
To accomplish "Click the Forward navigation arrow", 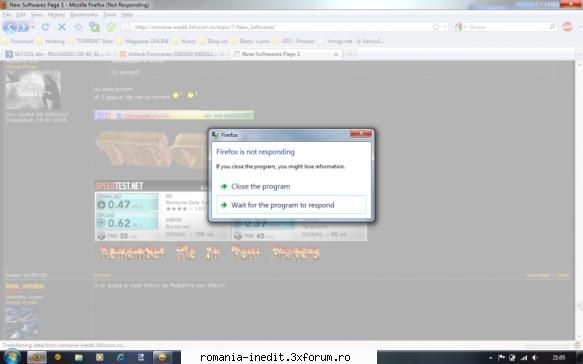I will pyautogui.click(x=22, y=27).
